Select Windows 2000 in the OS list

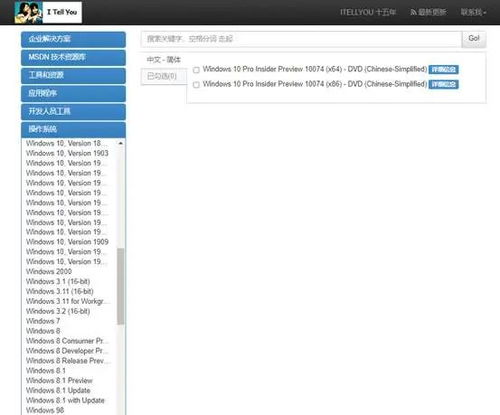click(49, 272)
